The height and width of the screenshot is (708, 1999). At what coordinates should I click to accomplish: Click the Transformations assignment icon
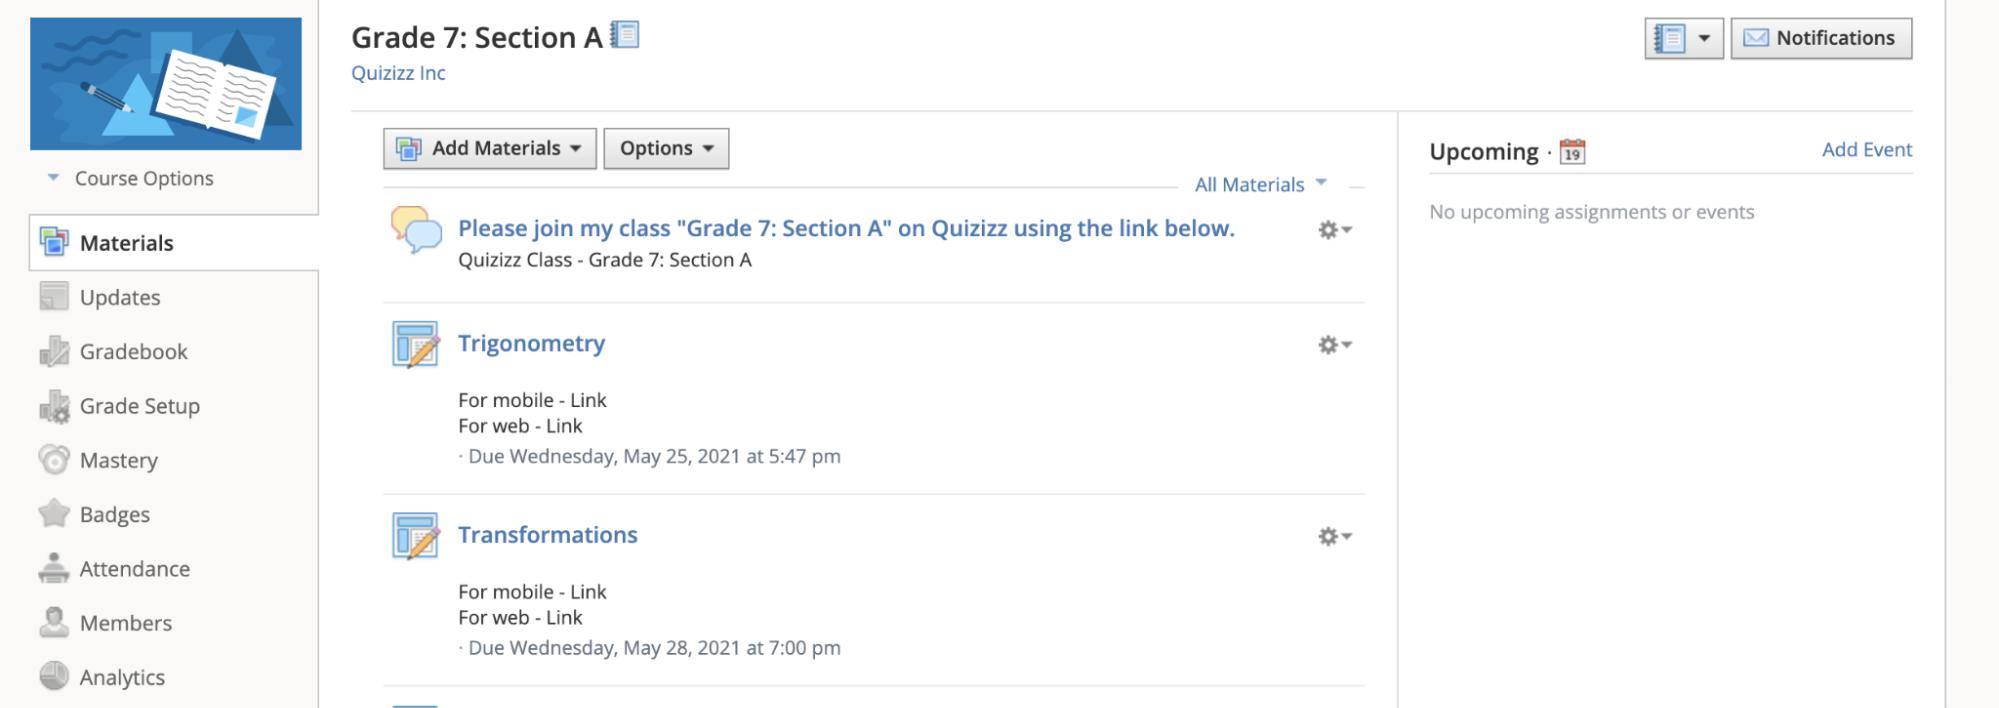pyautogui.click(x=416, y=536)
